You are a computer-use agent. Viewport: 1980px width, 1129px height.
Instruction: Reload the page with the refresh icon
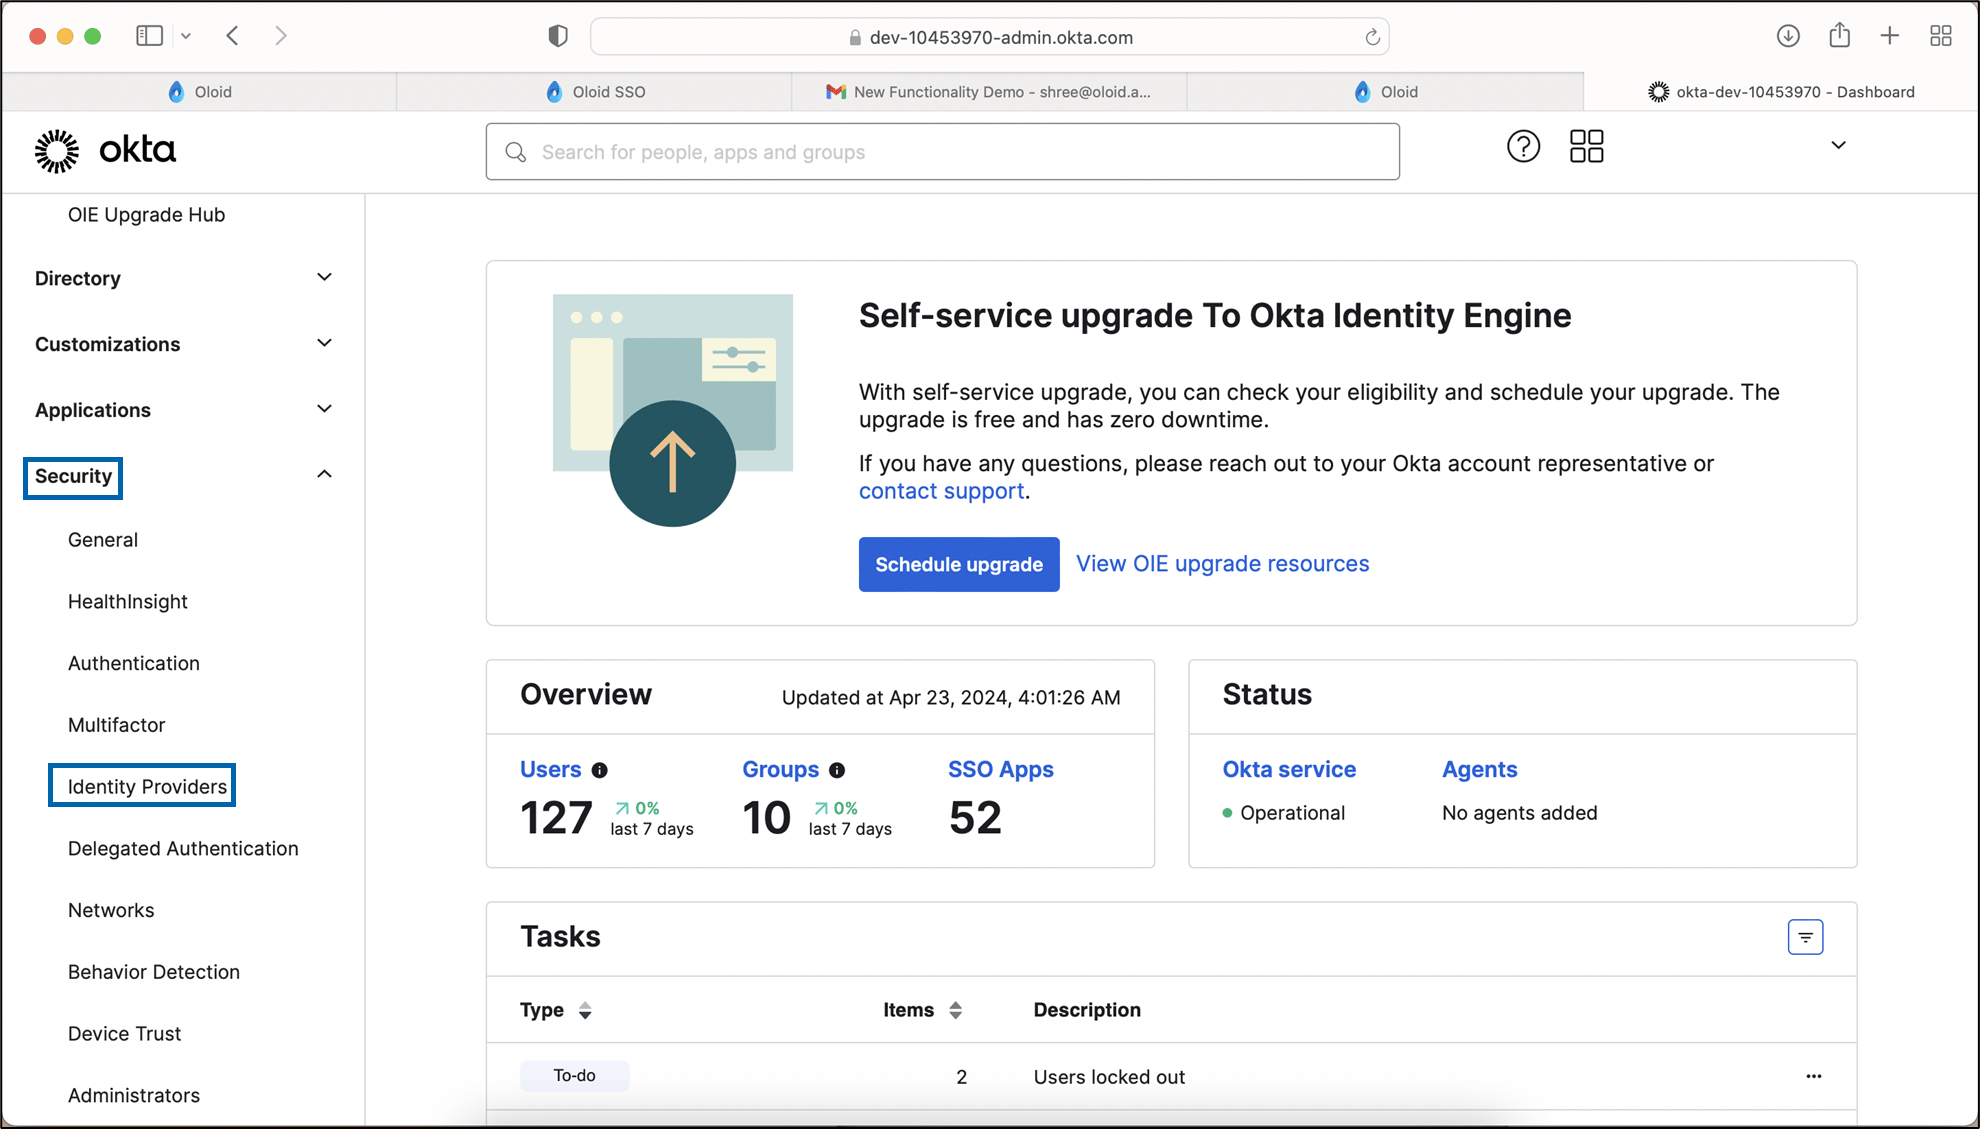(1372, 37)
